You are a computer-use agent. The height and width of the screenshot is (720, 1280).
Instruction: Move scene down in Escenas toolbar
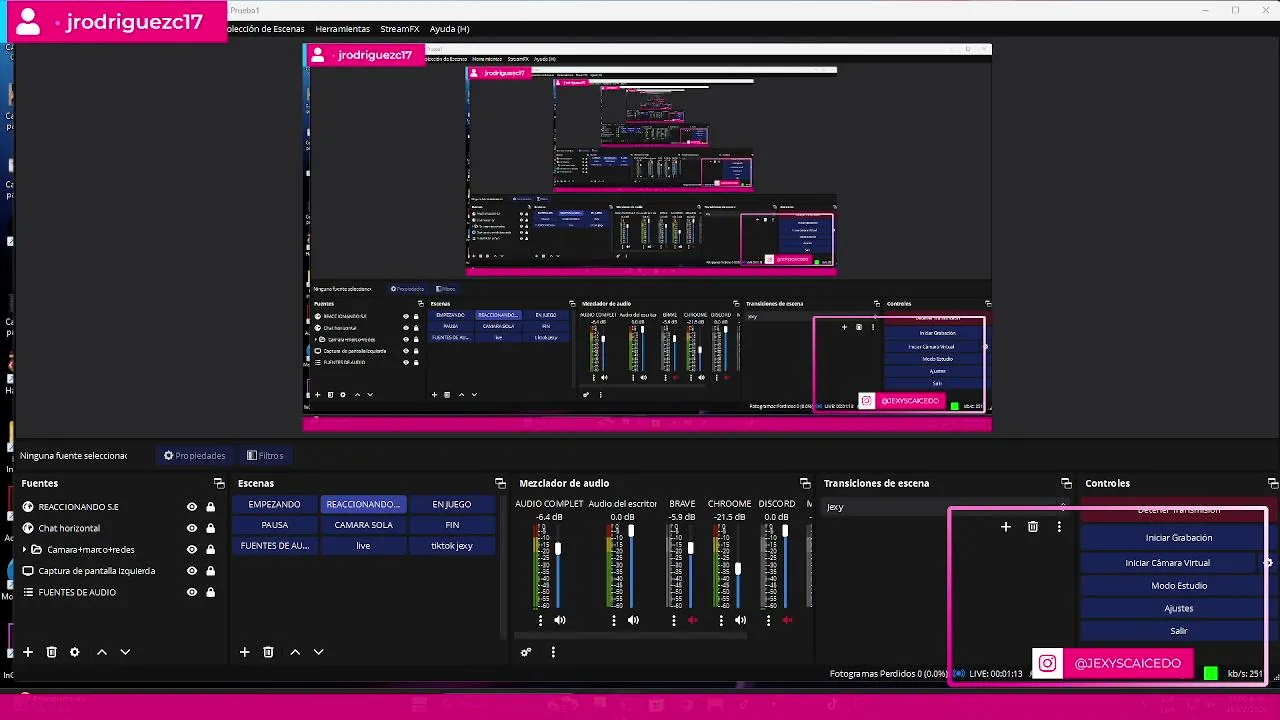[x=318, y=652]
